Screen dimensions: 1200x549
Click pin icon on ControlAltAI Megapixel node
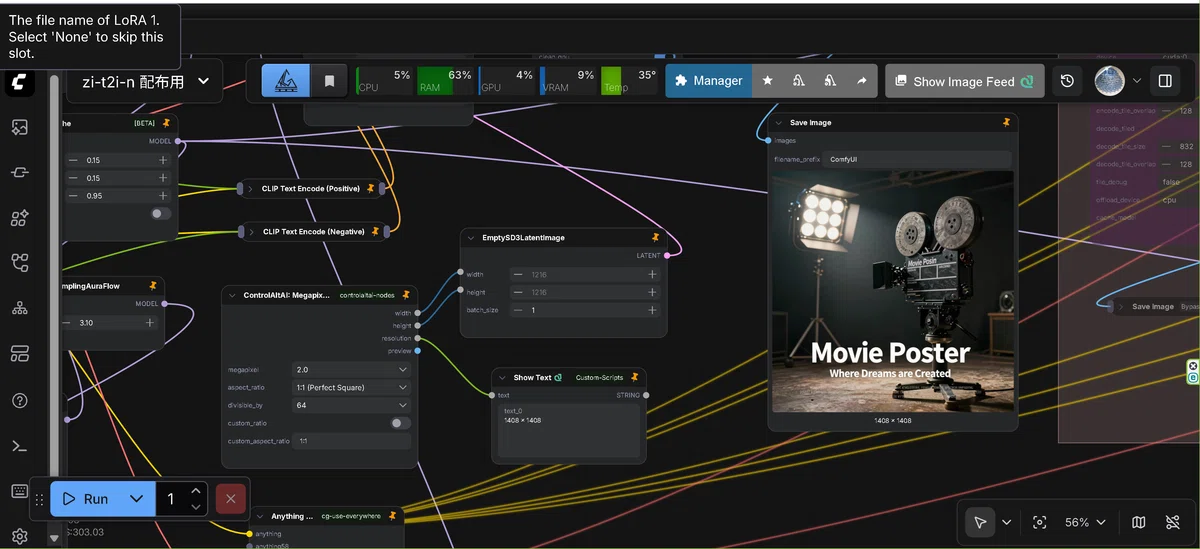coord(405,295)
